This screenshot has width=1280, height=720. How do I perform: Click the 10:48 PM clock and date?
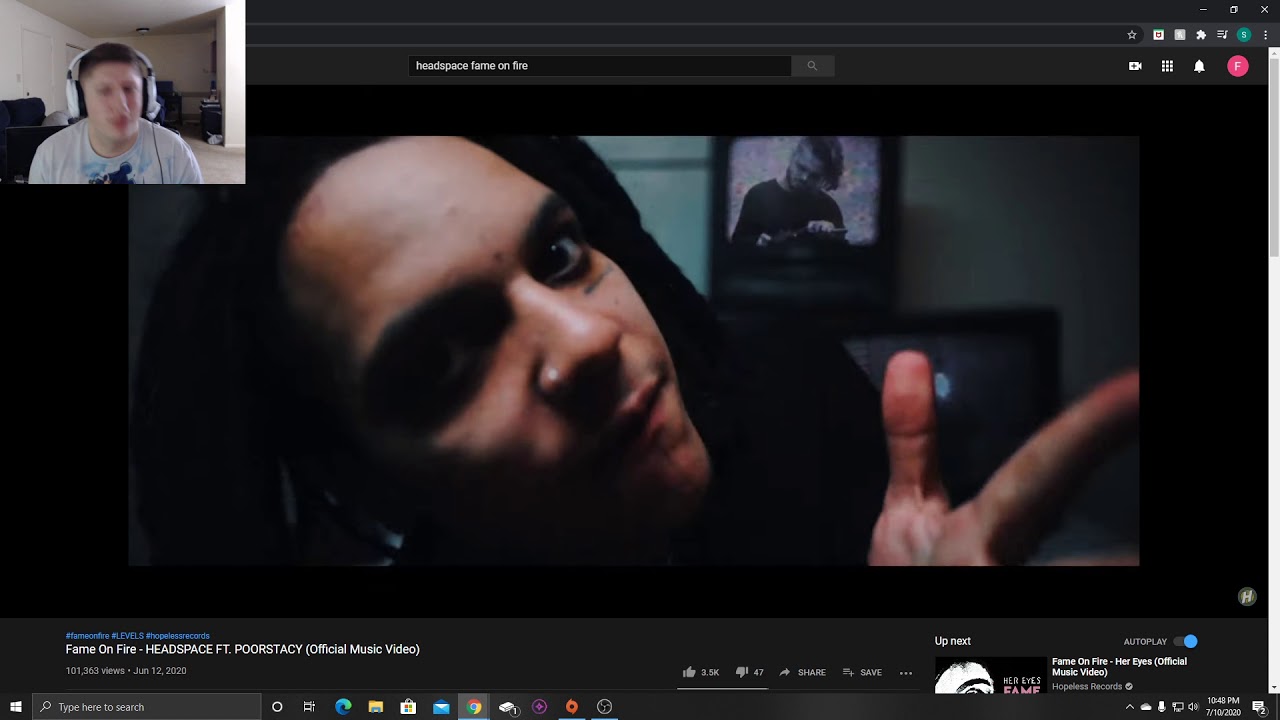click(1224, 707)
